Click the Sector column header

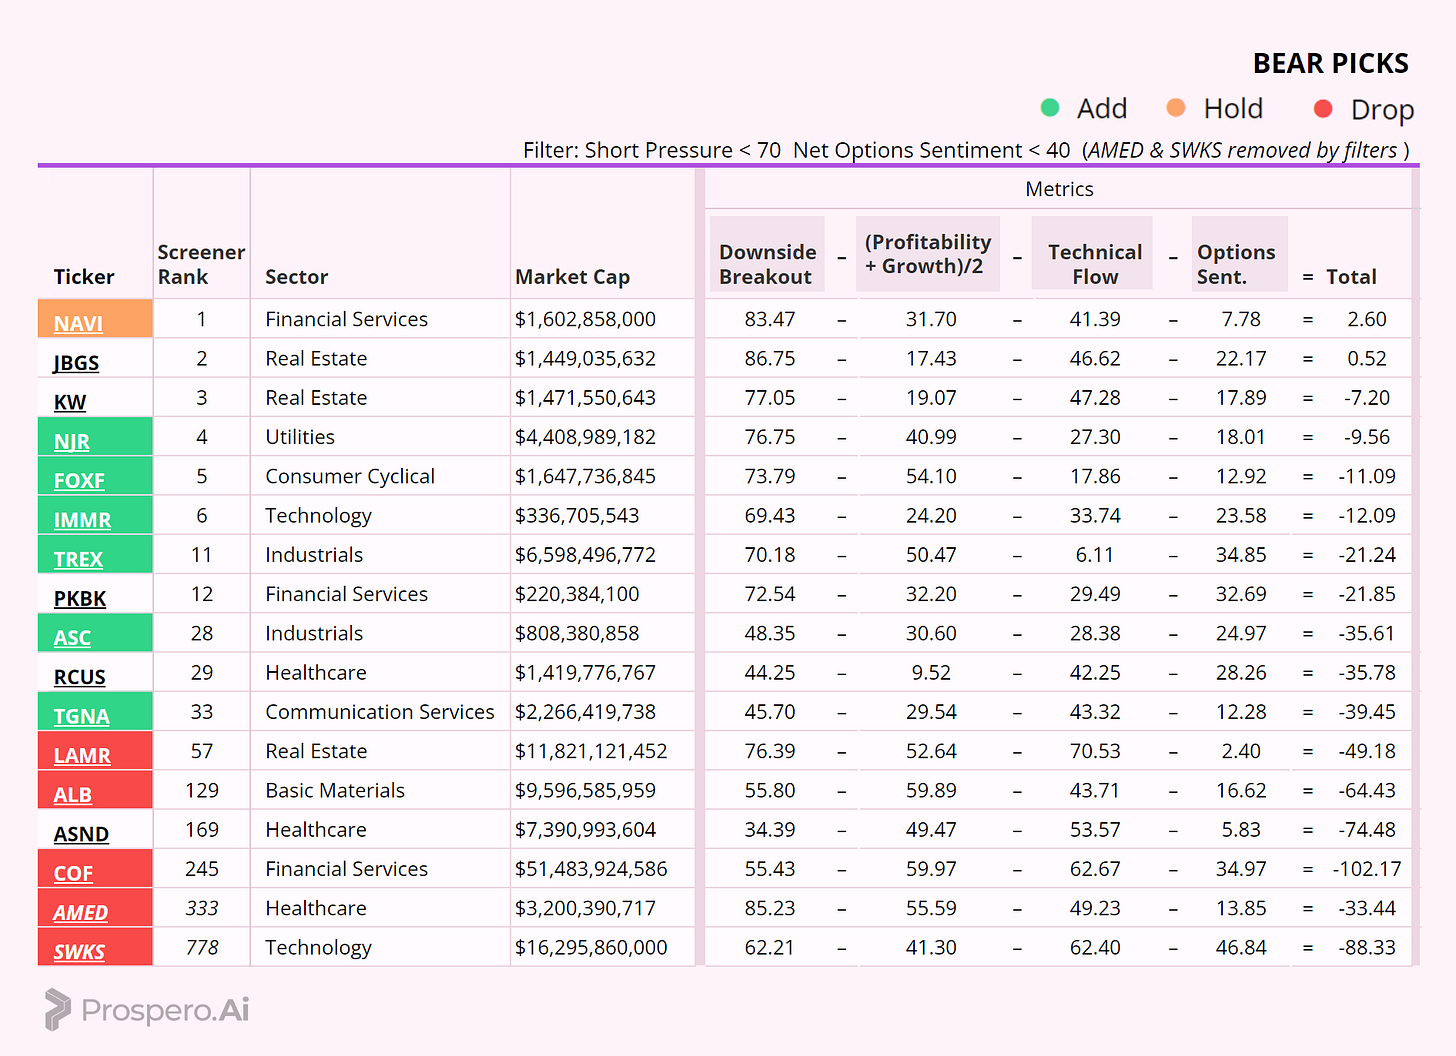[x=296, y=277]
